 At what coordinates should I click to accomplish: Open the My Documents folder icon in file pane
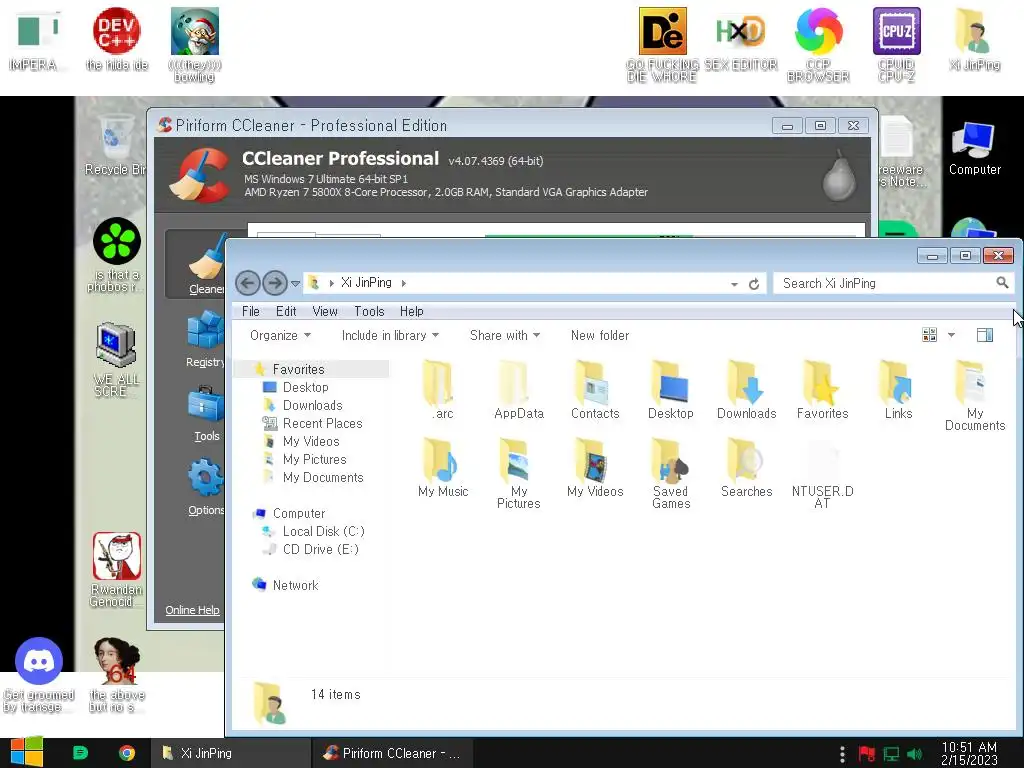[974, 395]
